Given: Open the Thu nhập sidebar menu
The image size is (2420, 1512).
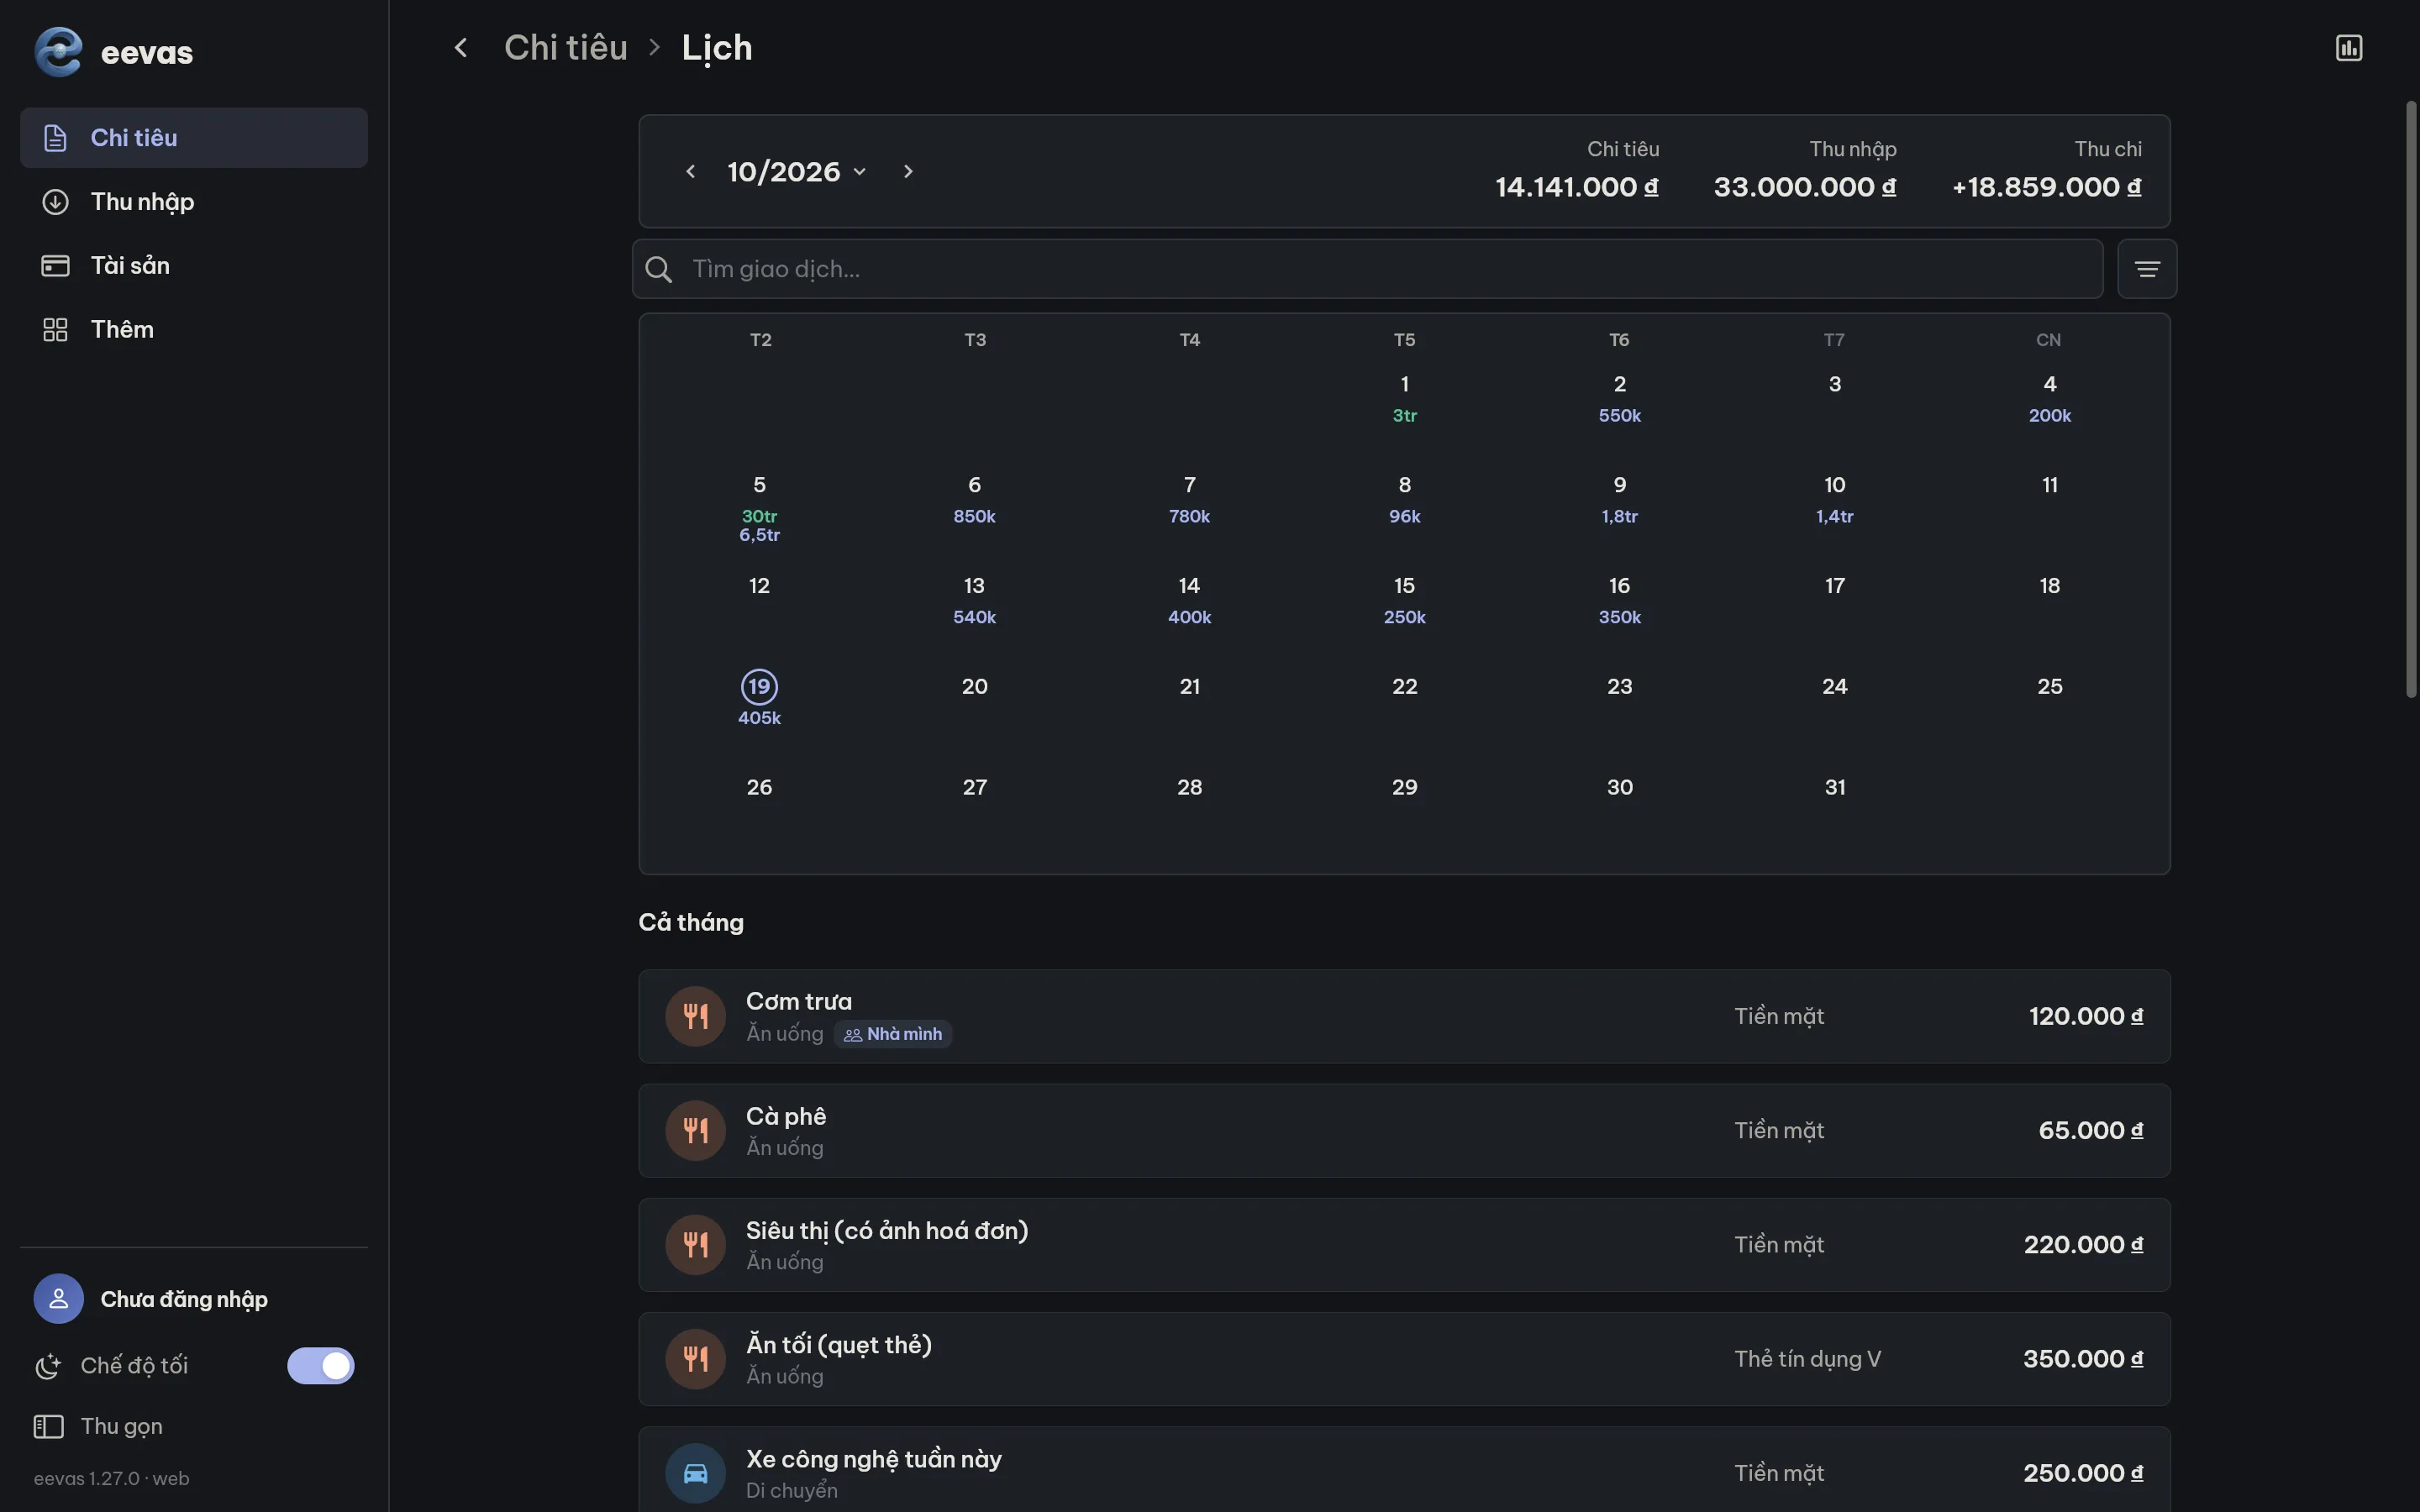Looking at the screenshot, I should click(x=194, y=202).
